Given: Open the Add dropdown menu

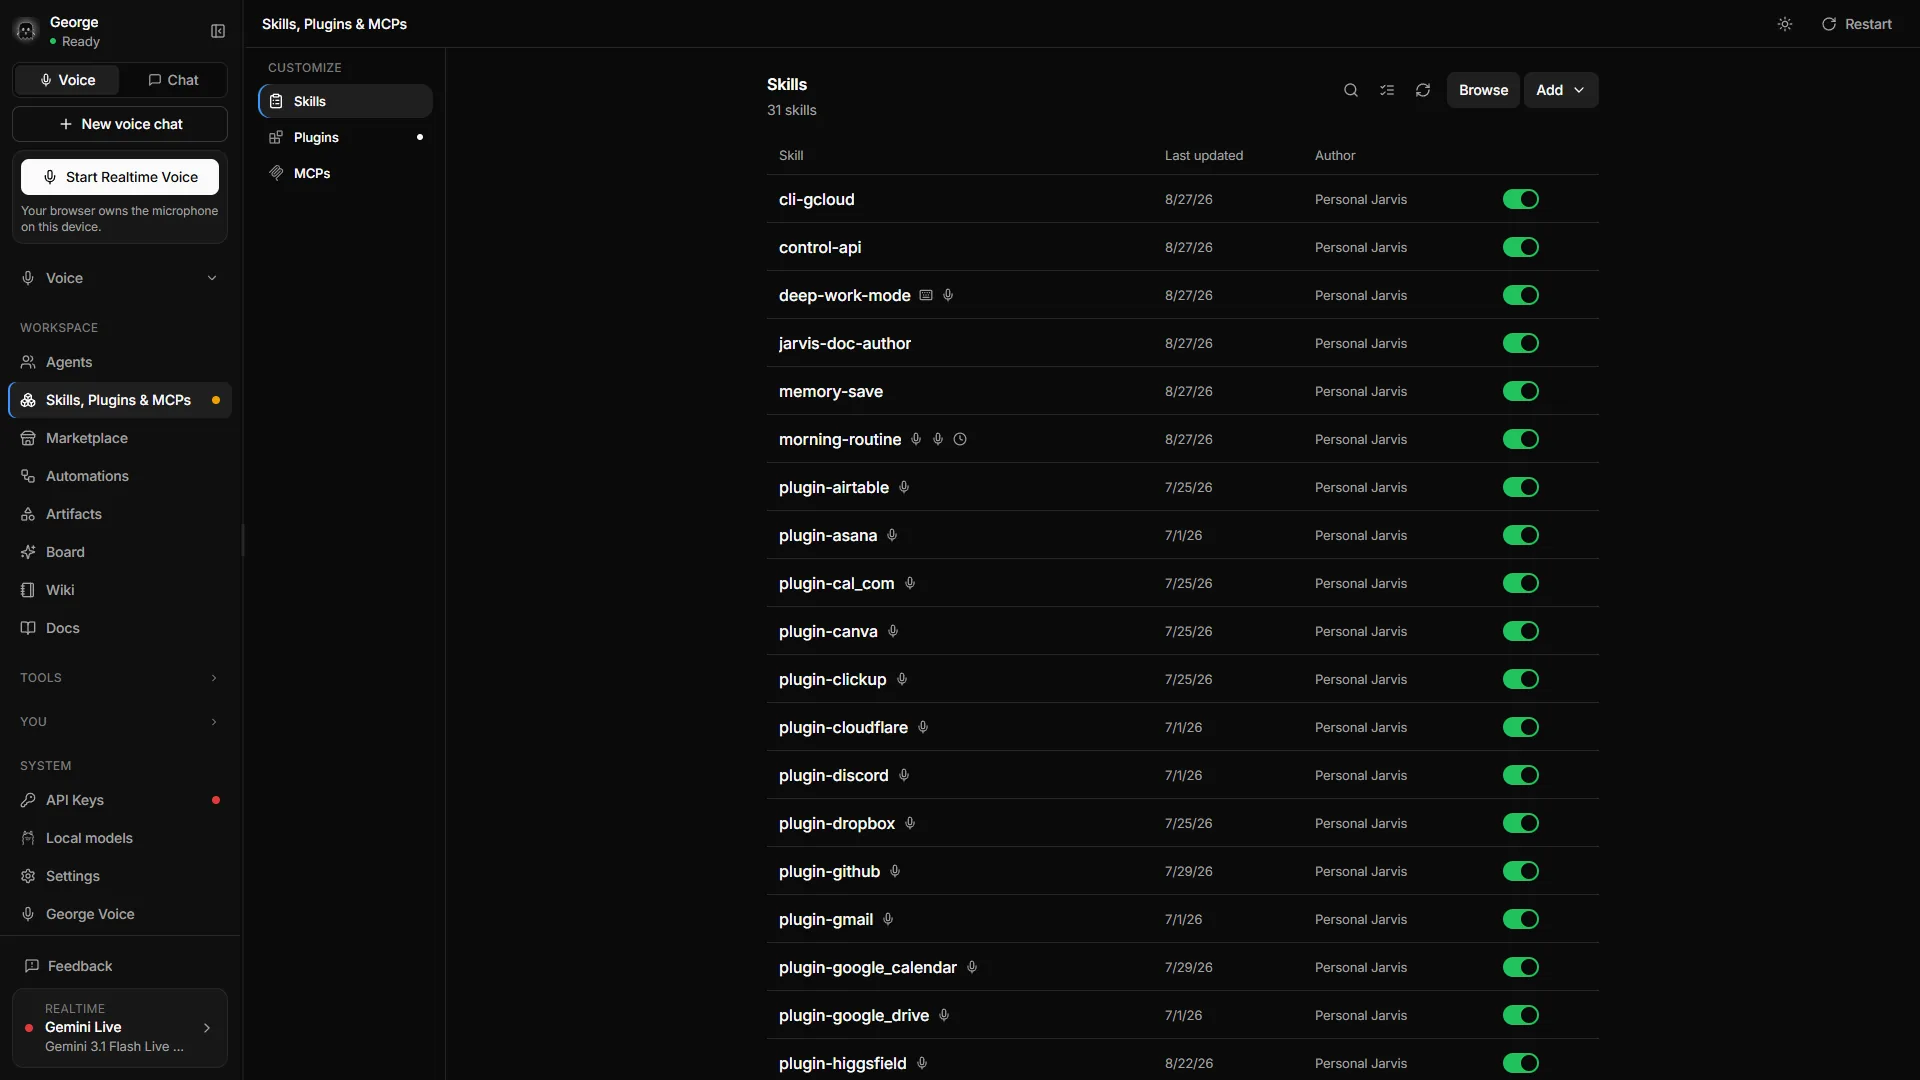Looking at the screenshot, I should [x=1560, y=90].
